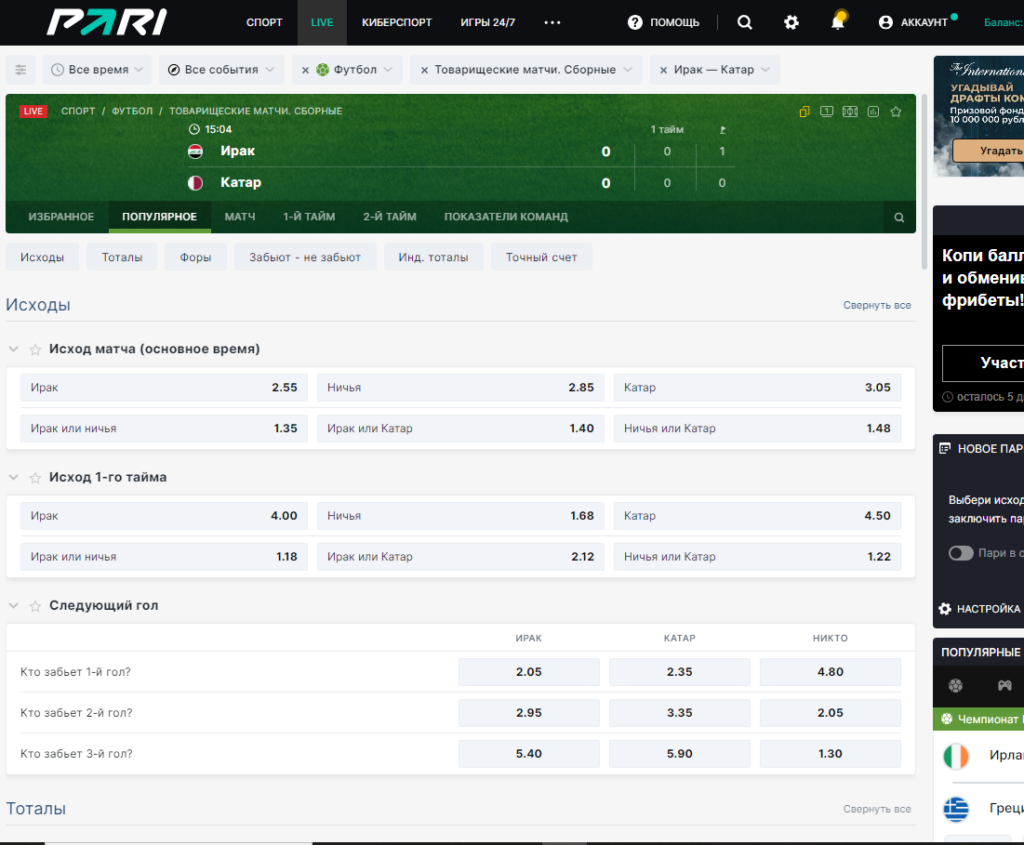Click the PARI logo
The width and height of the screenshot is (1024, 845).
[106, 22]
